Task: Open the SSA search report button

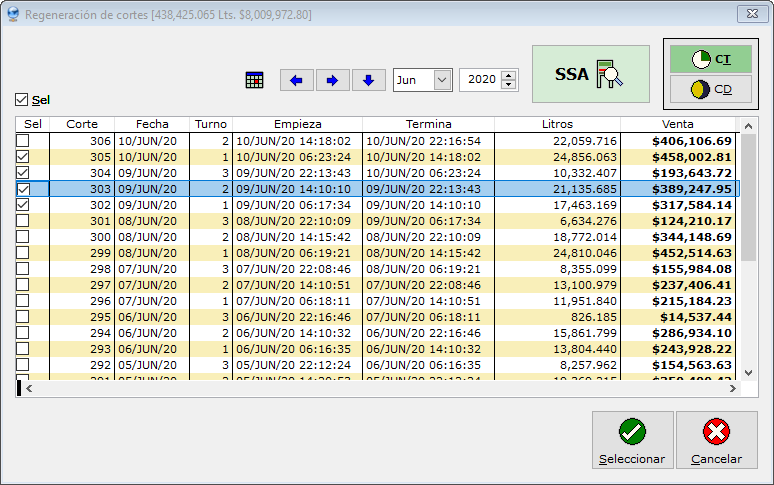Action: coord(590,74)
